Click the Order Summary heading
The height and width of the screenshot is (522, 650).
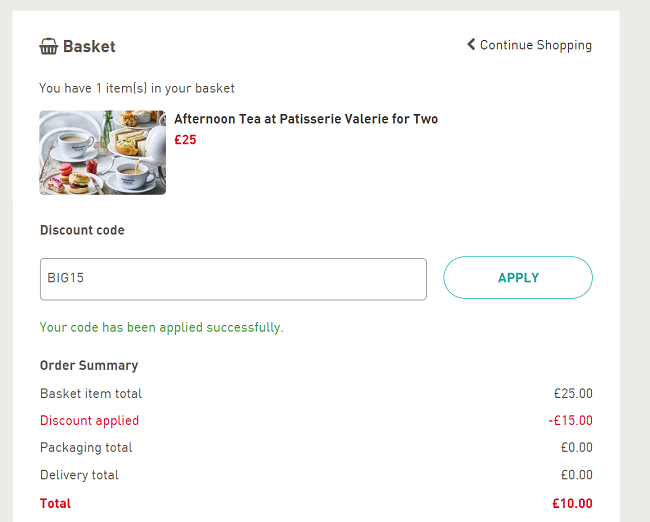coord(89,365)
